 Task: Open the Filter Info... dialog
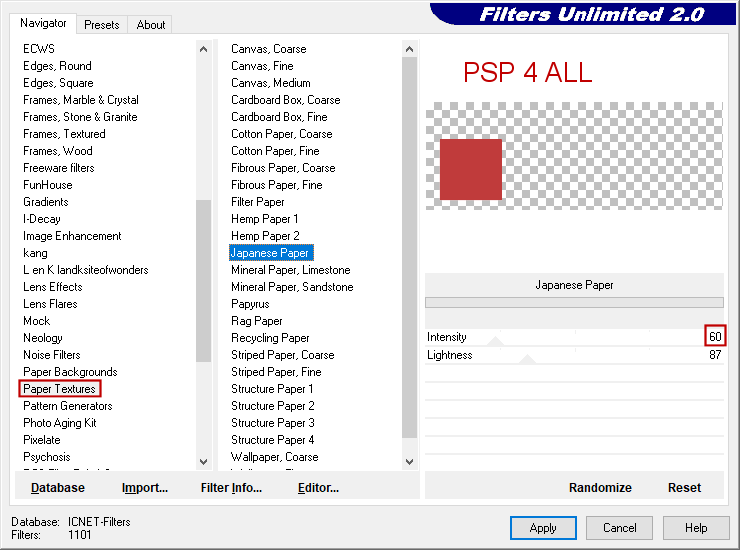coord(231,488)
